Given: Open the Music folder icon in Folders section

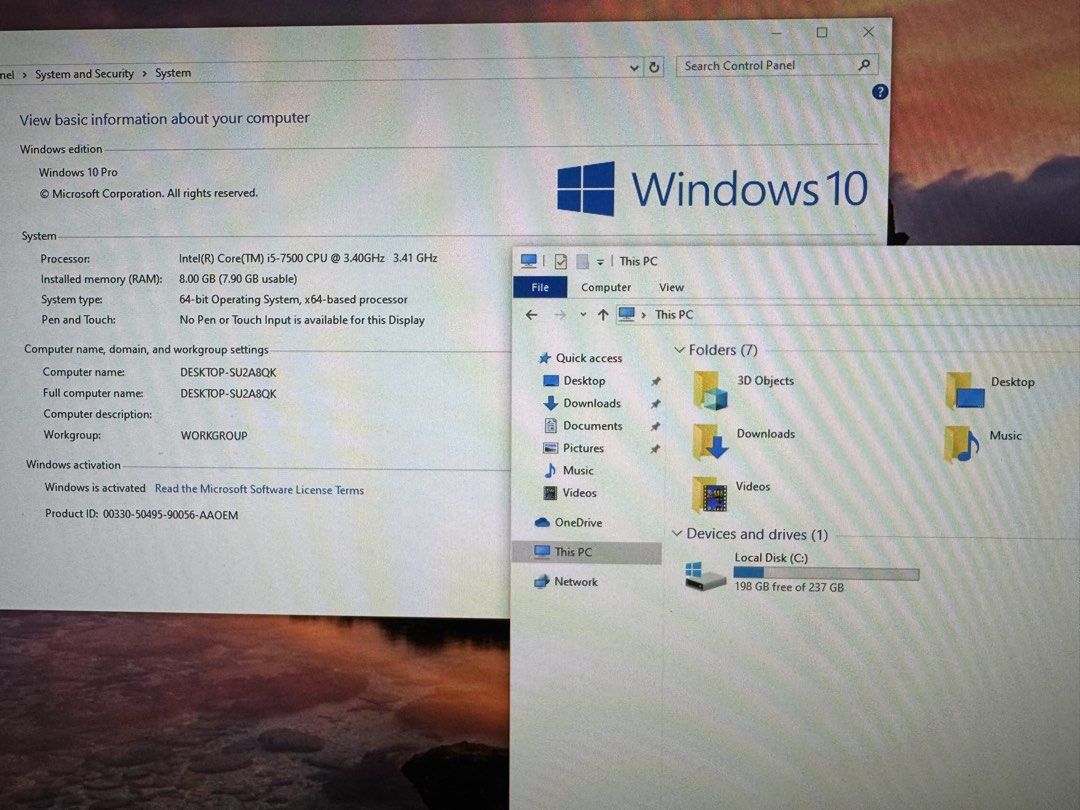Looking at the screenshot, I should tap(962, 444).
